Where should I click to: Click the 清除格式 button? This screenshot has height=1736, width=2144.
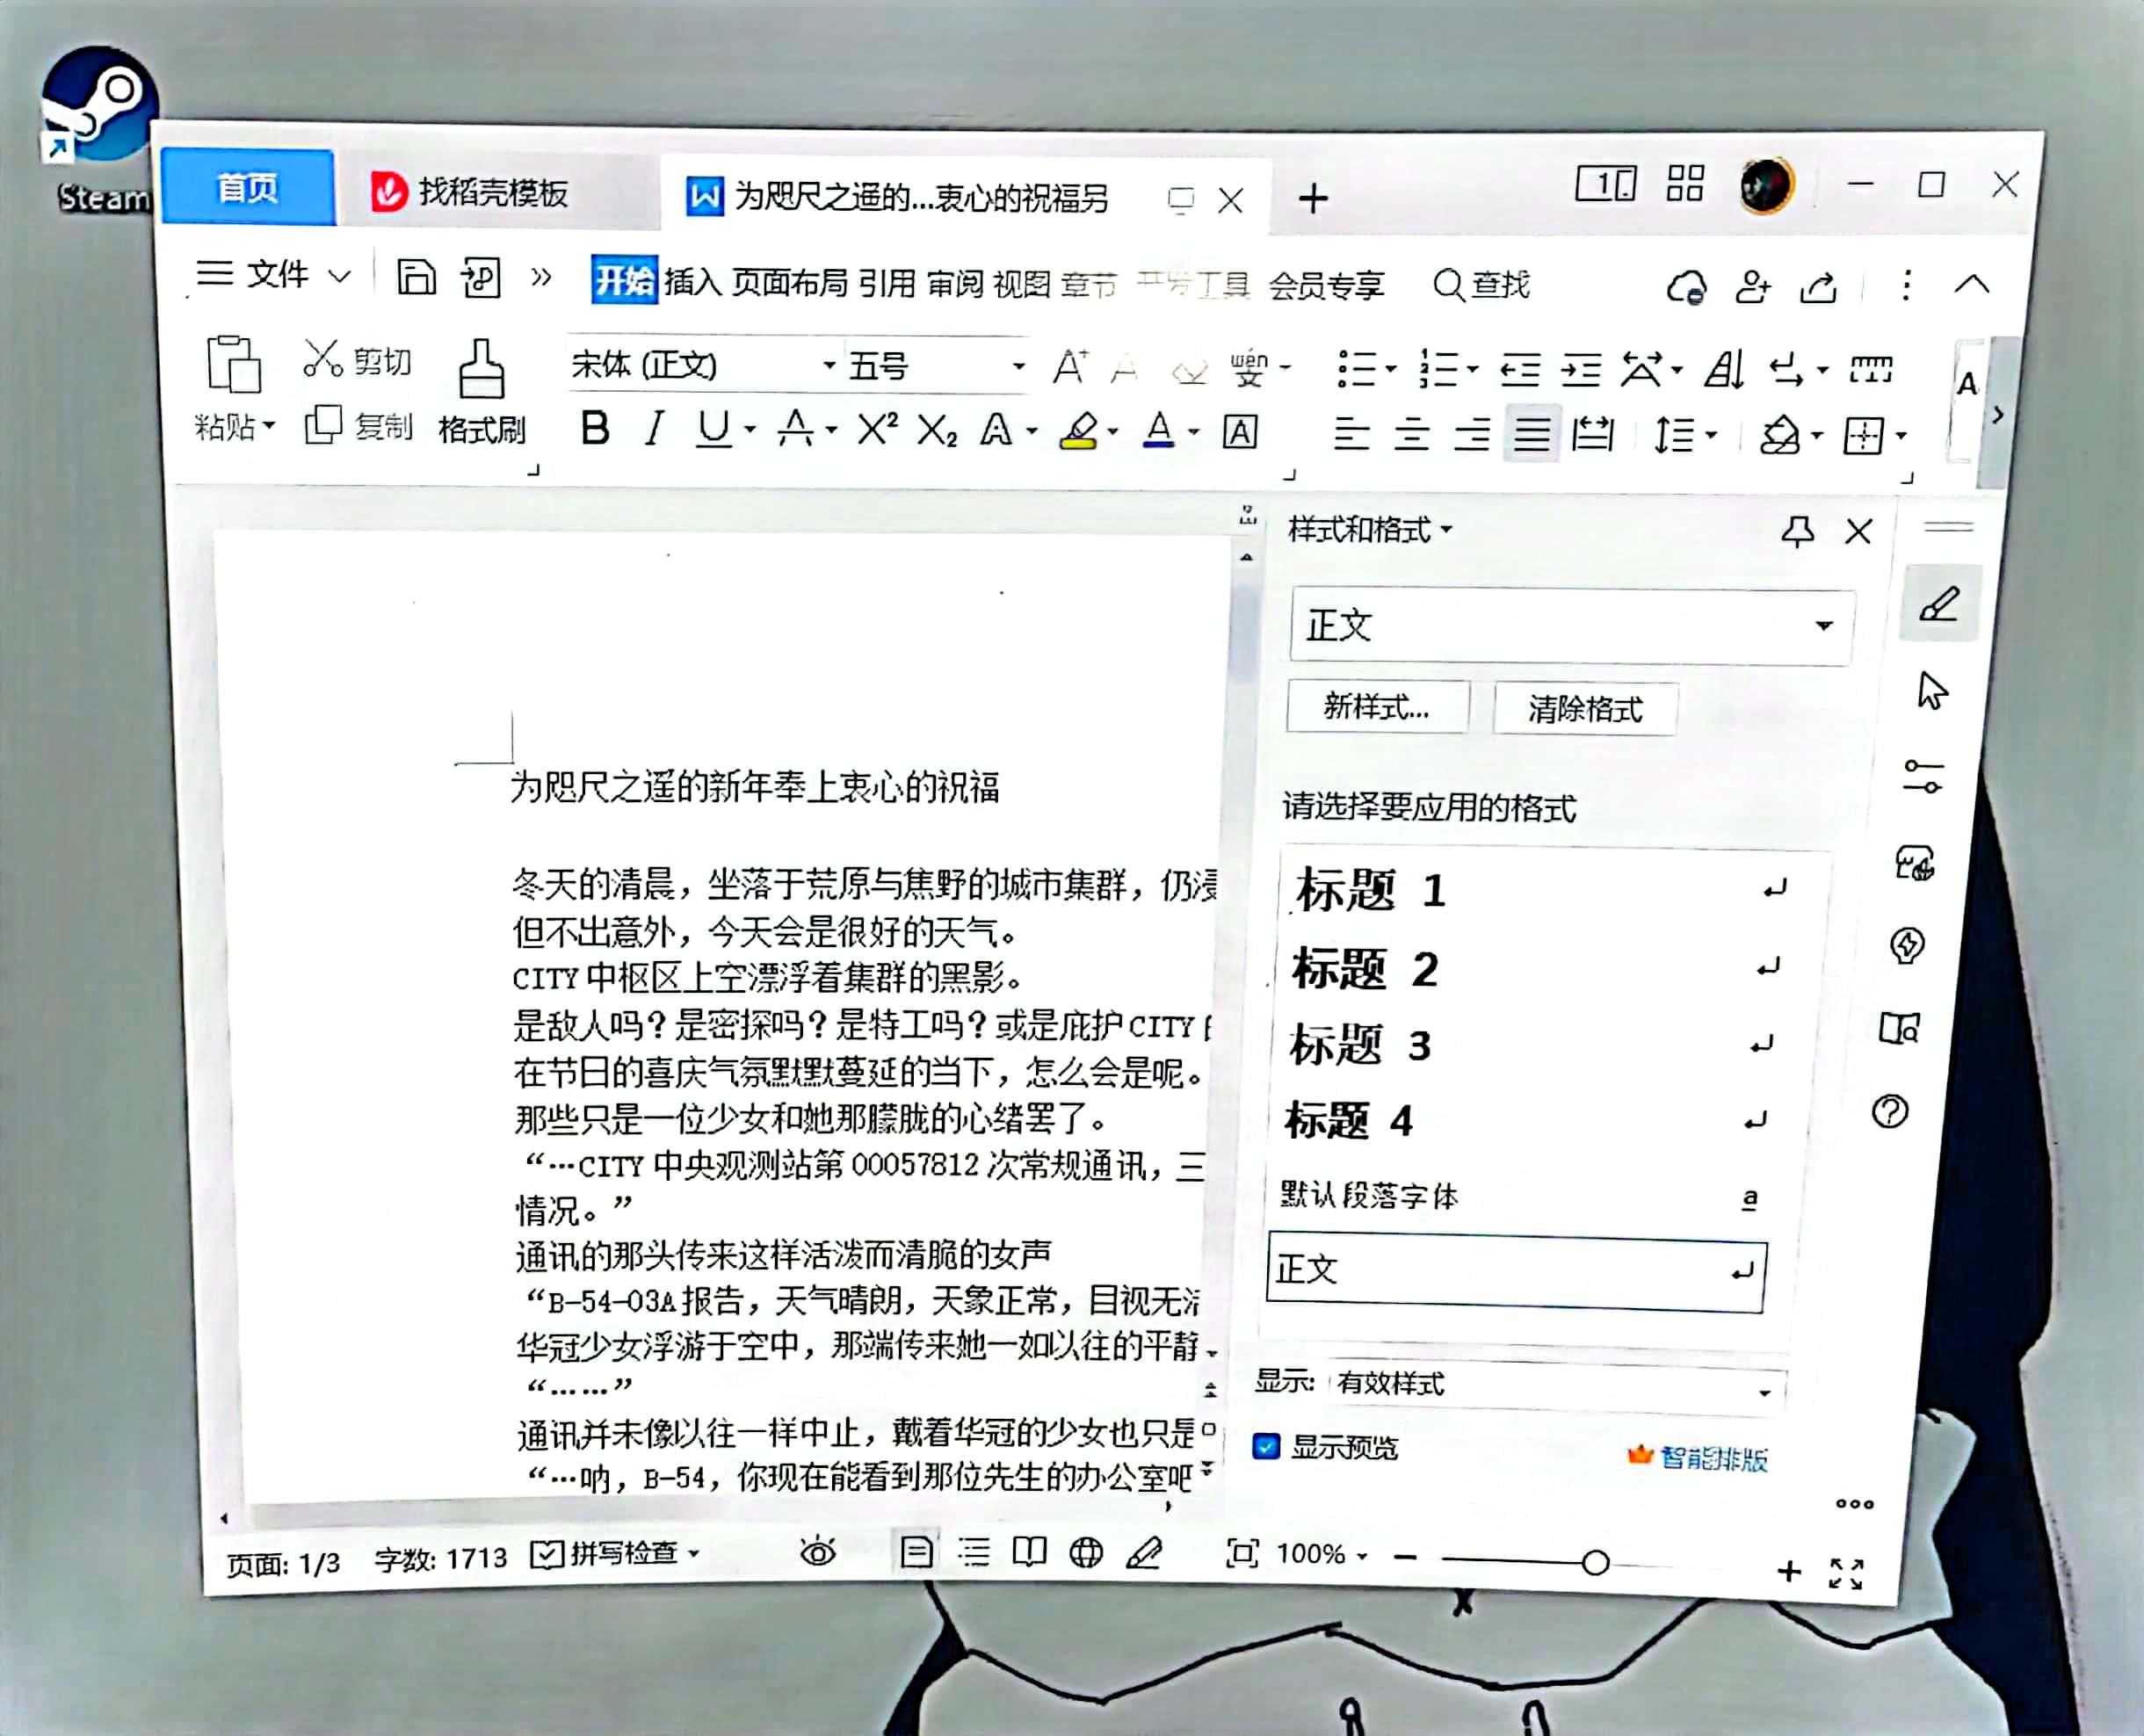coord(1584,709)
